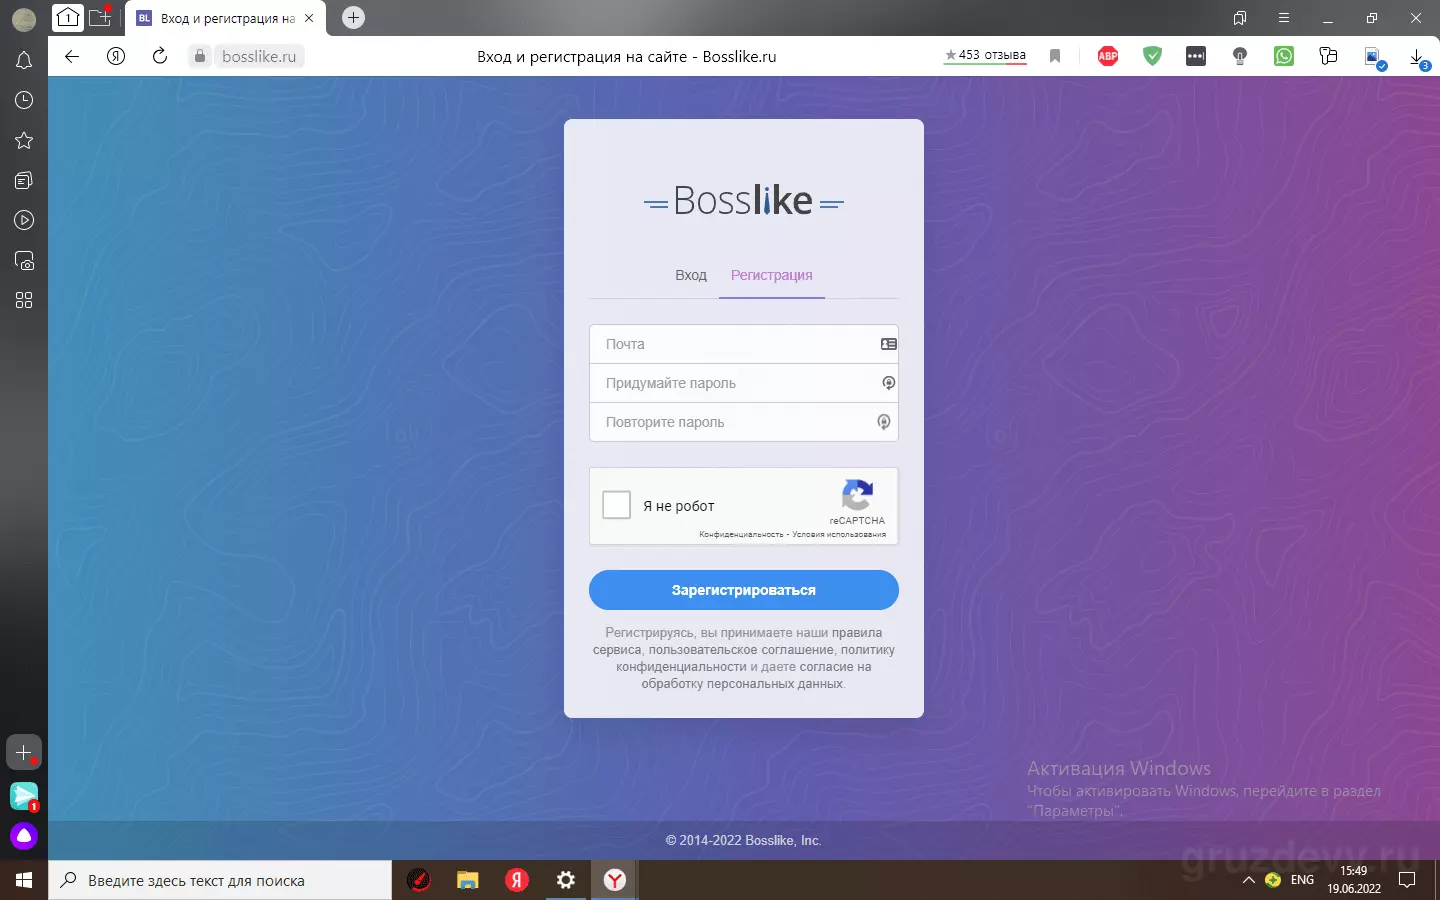Viewport: 1440px width, 900px height.
Task: Open the apps grid in sidebar
Action: point(24,300)
